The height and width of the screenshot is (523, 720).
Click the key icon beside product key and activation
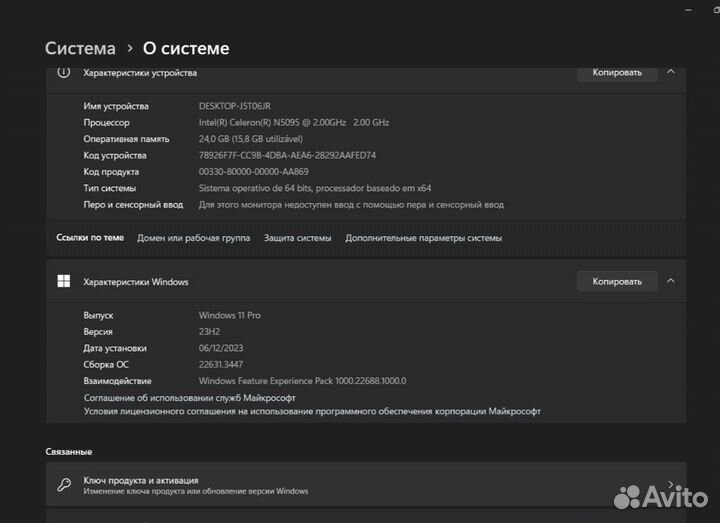coord(64,485)
